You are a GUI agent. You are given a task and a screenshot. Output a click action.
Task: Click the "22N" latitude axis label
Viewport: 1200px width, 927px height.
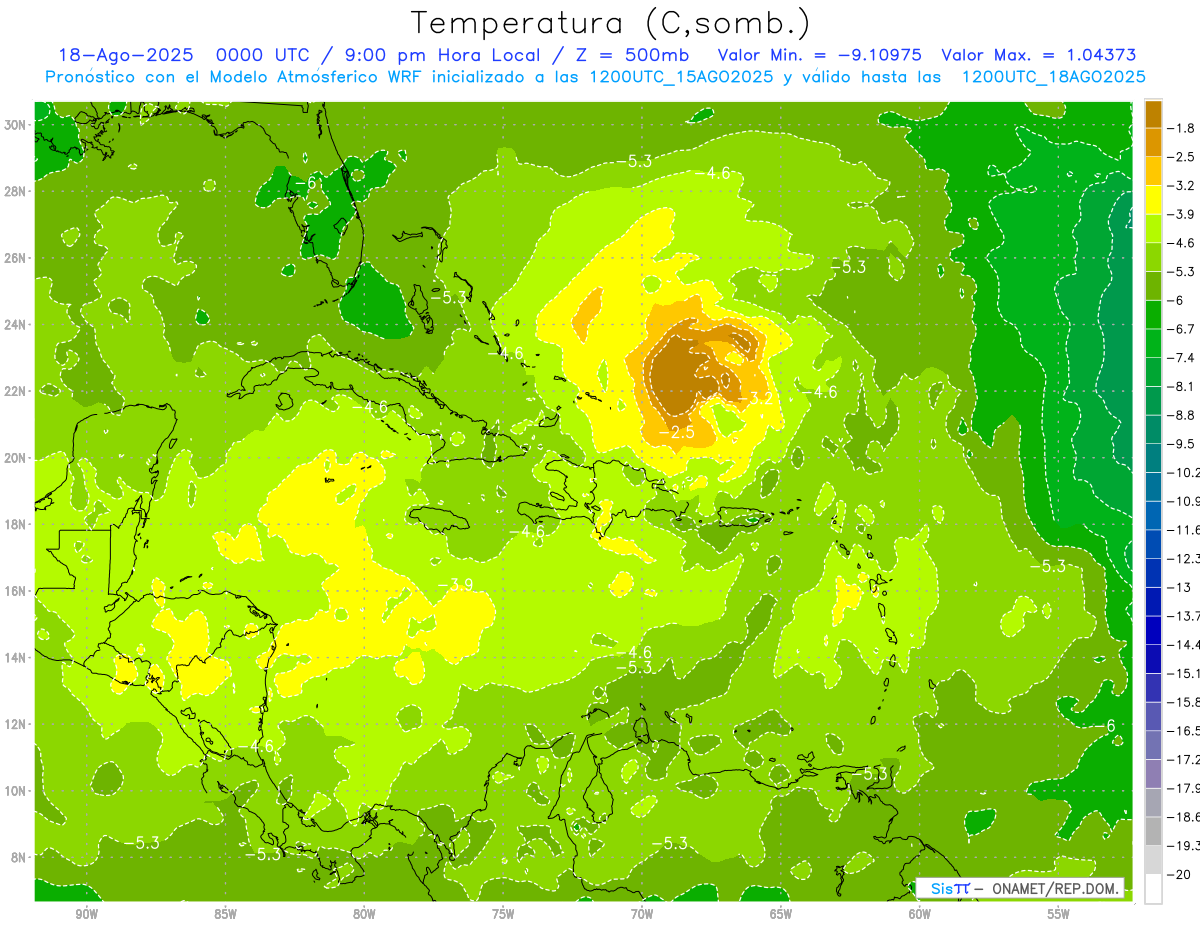15,391
